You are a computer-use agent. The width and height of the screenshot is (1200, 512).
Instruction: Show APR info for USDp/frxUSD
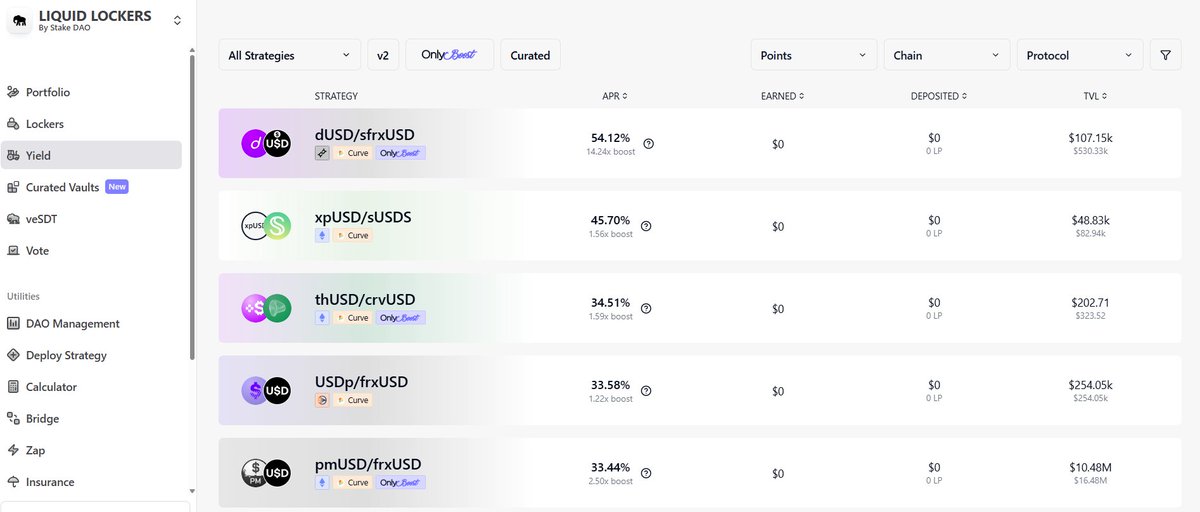[648, 391]
